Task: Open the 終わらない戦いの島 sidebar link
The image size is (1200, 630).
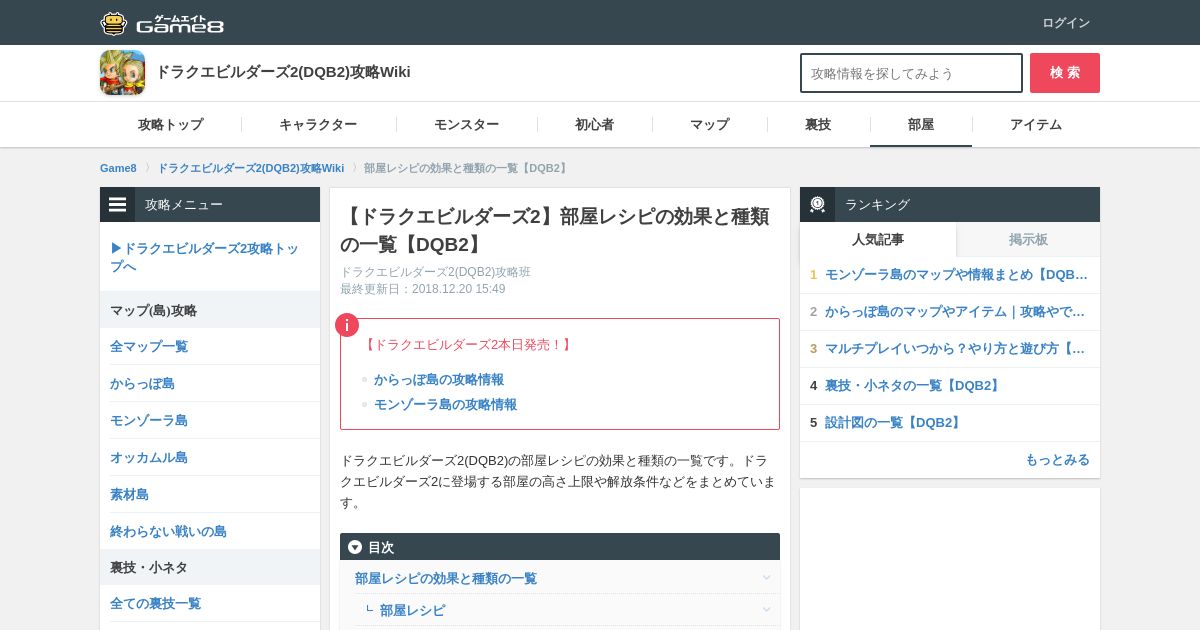Action: click(168, 531)
